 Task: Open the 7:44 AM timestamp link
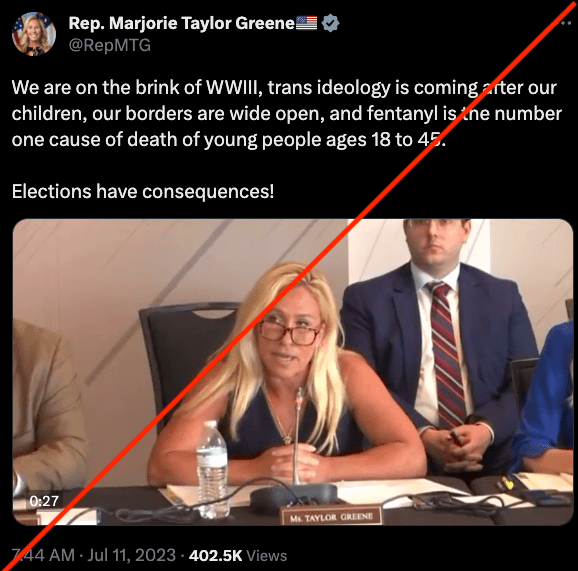tap(43, 555)
